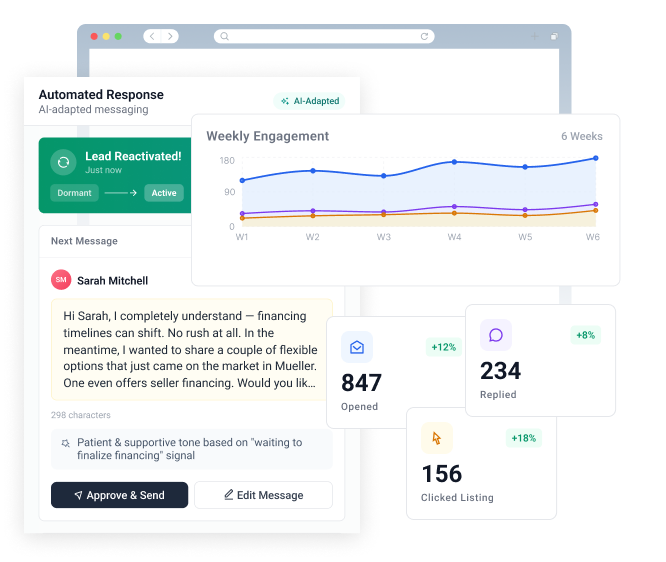Click the +18% Clicked Listing badge
This screenshot has height=562, width=666.
coord(523,438)
